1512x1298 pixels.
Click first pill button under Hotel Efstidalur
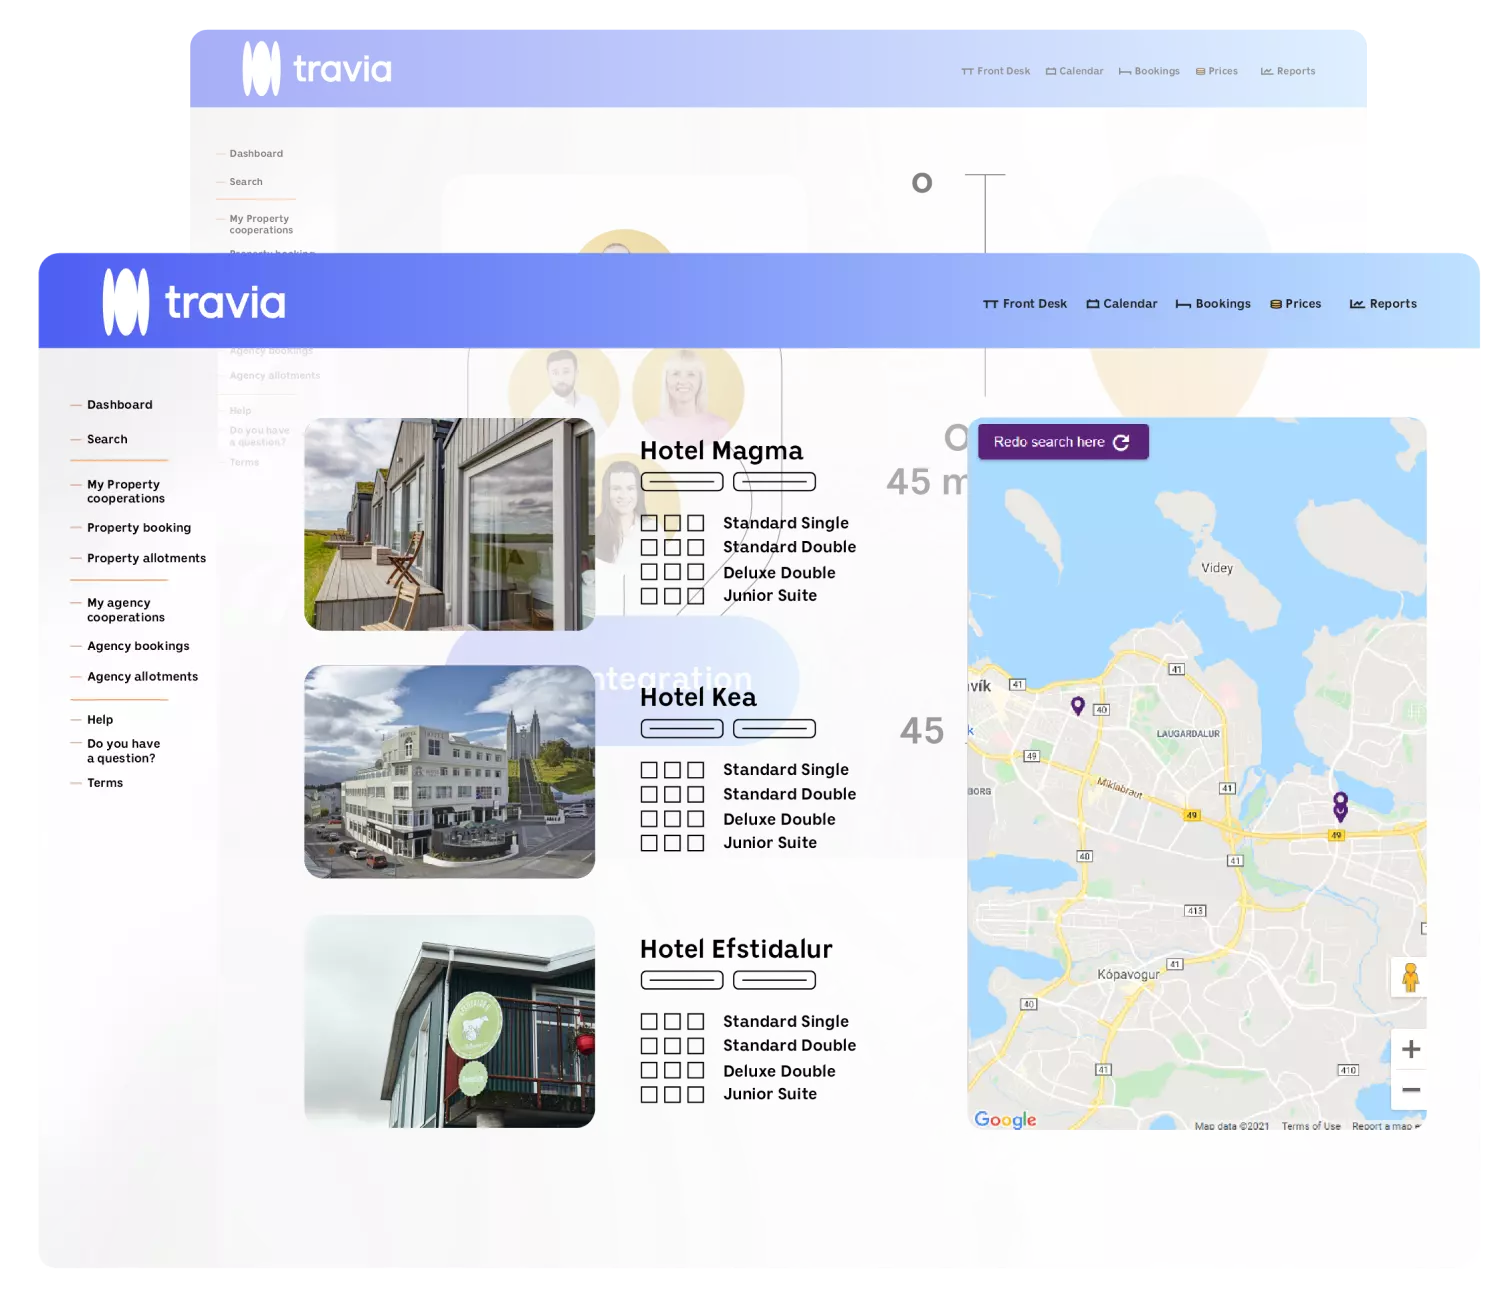pyautogui.click(x=682, y=980)
